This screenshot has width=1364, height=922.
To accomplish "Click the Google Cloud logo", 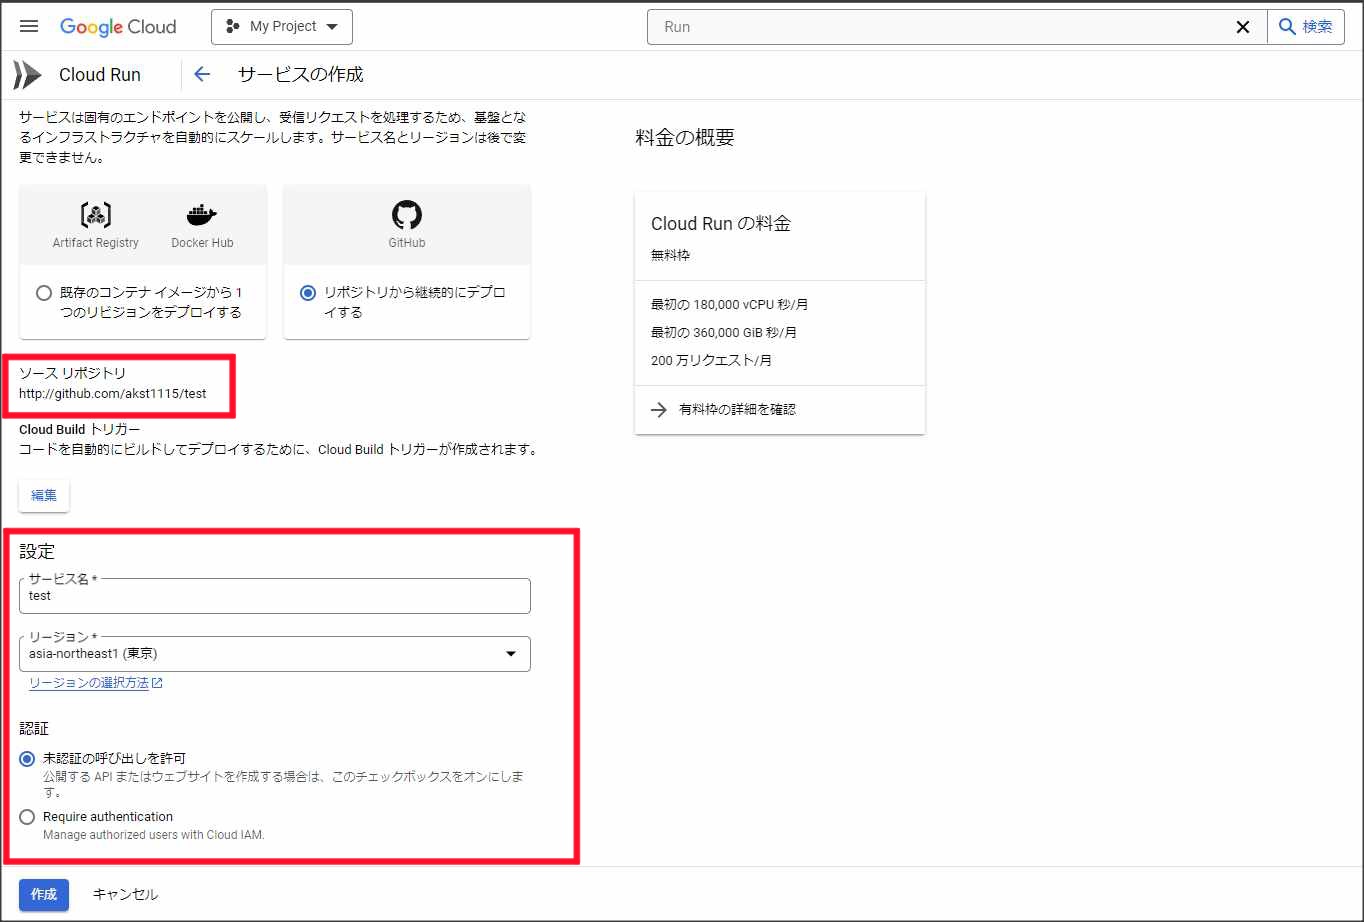I will click(118, 27).
